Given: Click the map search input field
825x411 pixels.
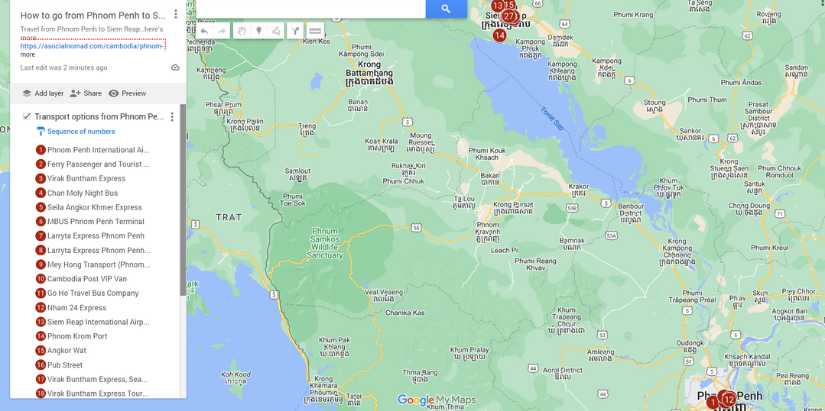Looking at the screenshot, I should click(x=310, y=9).
